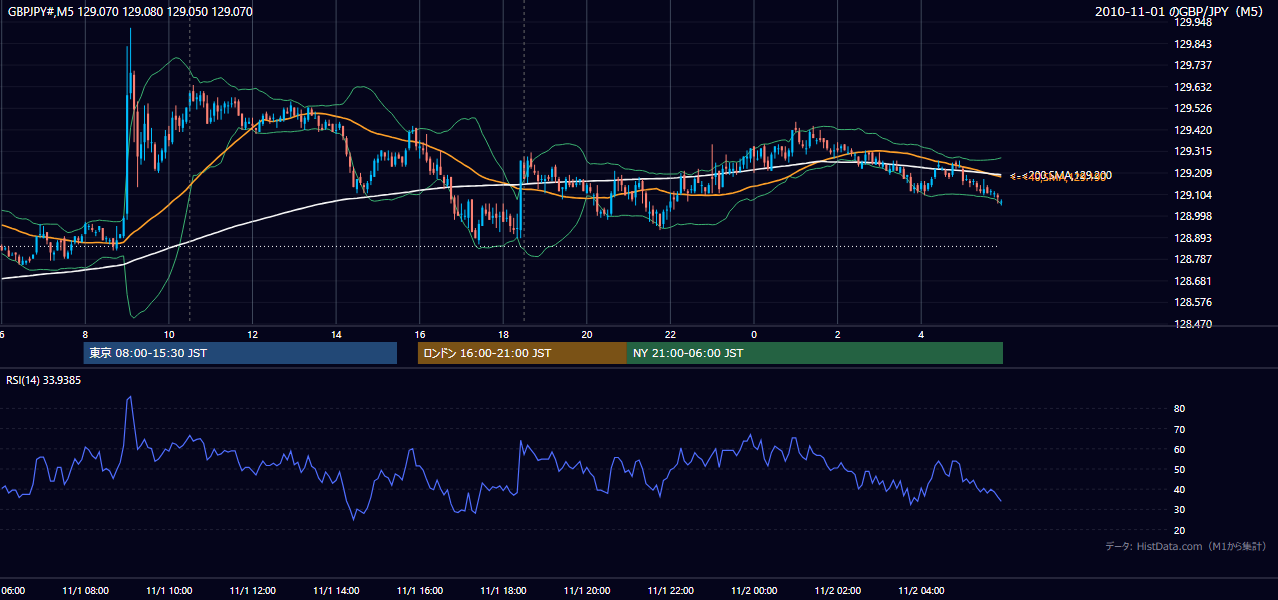Click the Tokyo 東京 08:00-15:30 JST session bar
Image resolution: width=1278 pixels, height=600 pixels.
point(240,353)
